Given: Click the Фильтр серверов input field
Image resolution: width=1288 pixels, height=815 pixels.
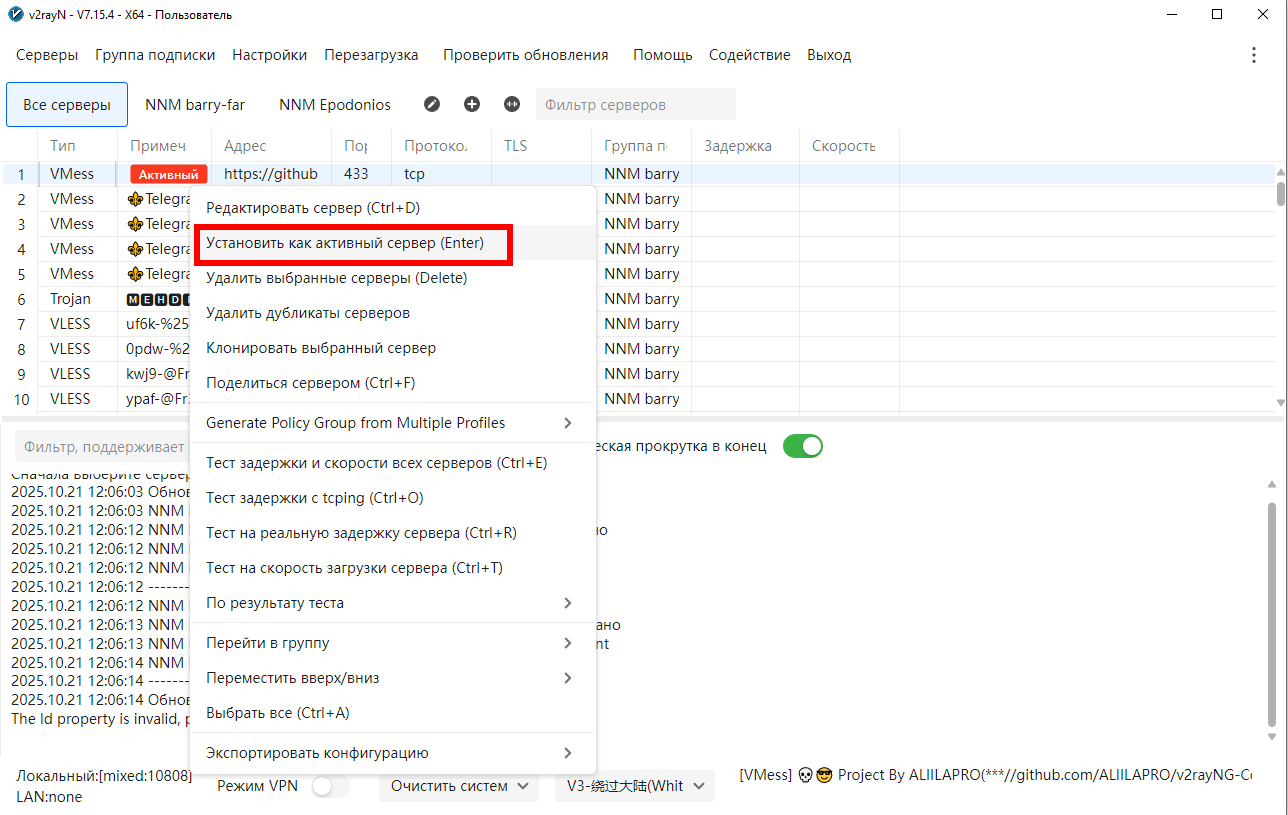Looking at the screenshot, I should [635, 105].
